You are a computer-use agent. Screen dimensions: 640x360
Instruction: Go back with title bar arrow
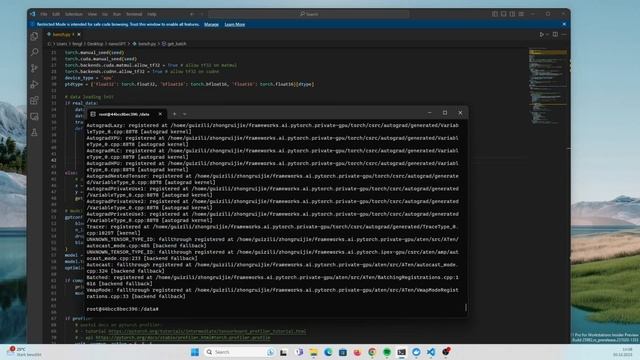(x=191, y=14)
